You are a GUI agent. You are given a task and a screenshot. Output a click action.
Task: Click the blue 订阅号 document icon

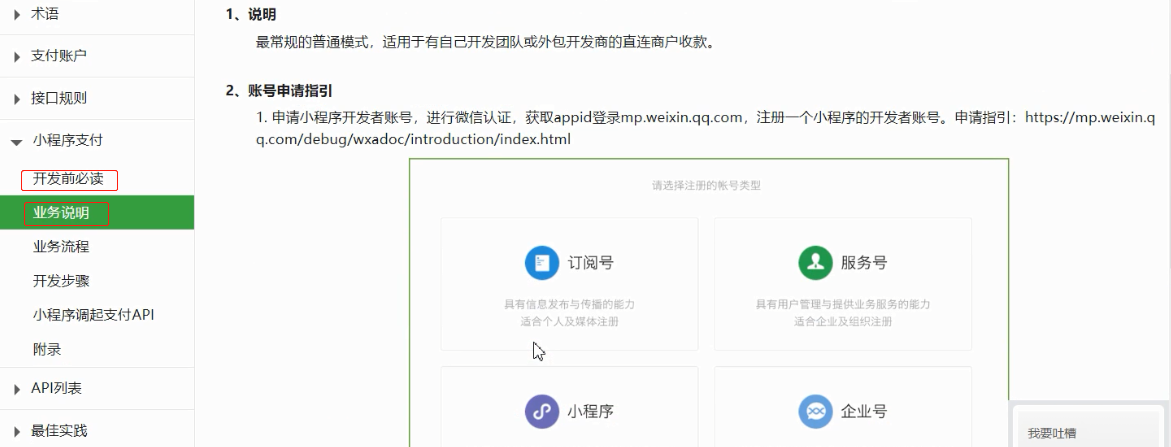542,263
